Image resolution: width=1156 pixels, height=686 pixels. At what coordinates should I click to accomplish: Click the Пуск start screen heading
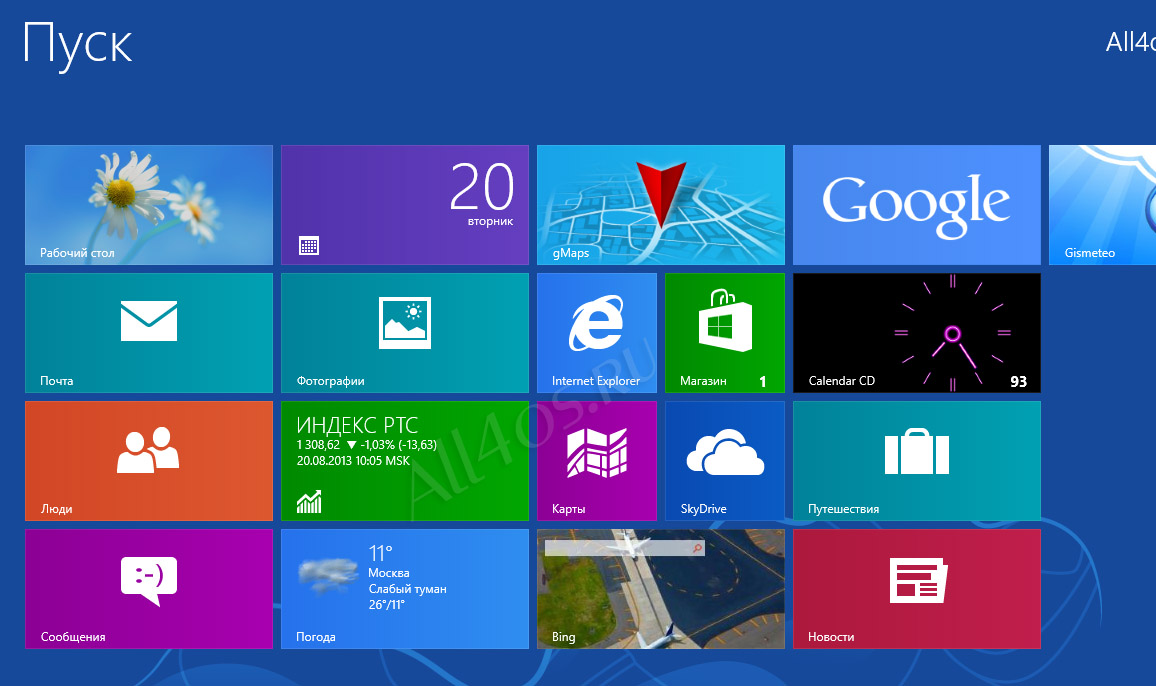(x=78, y=46)
